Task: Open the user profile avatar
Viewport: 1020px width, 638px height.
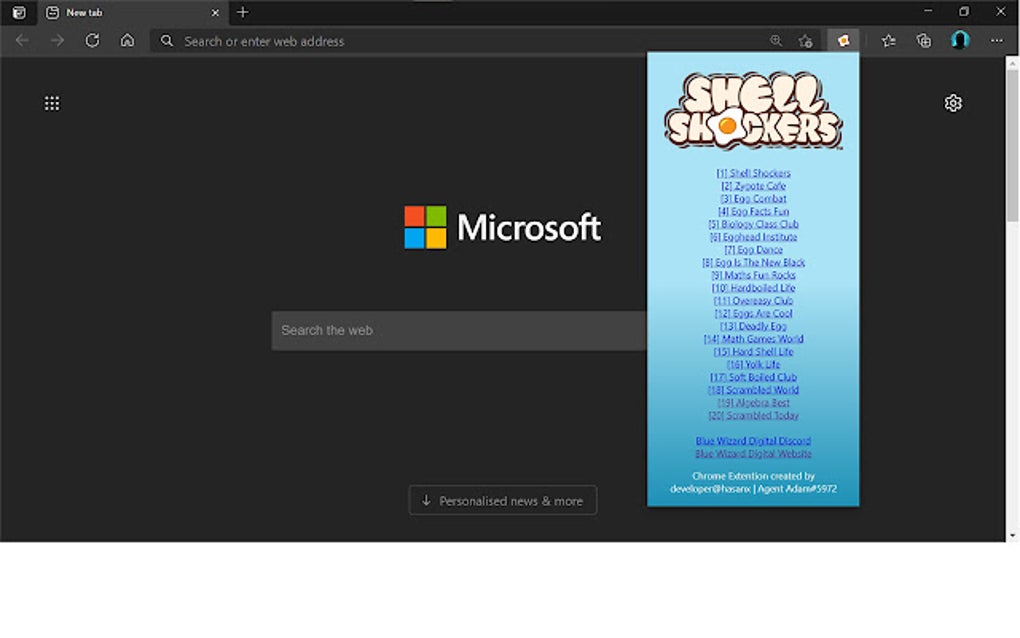Action: coord(960,40)
